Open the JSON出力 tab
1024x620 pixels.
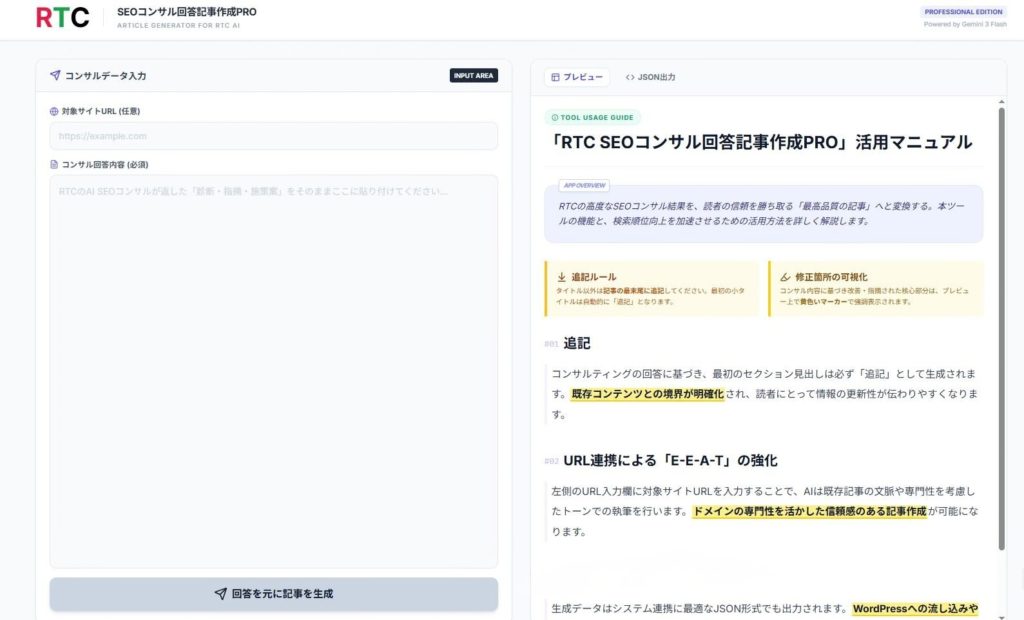click(x=650, y=77)
